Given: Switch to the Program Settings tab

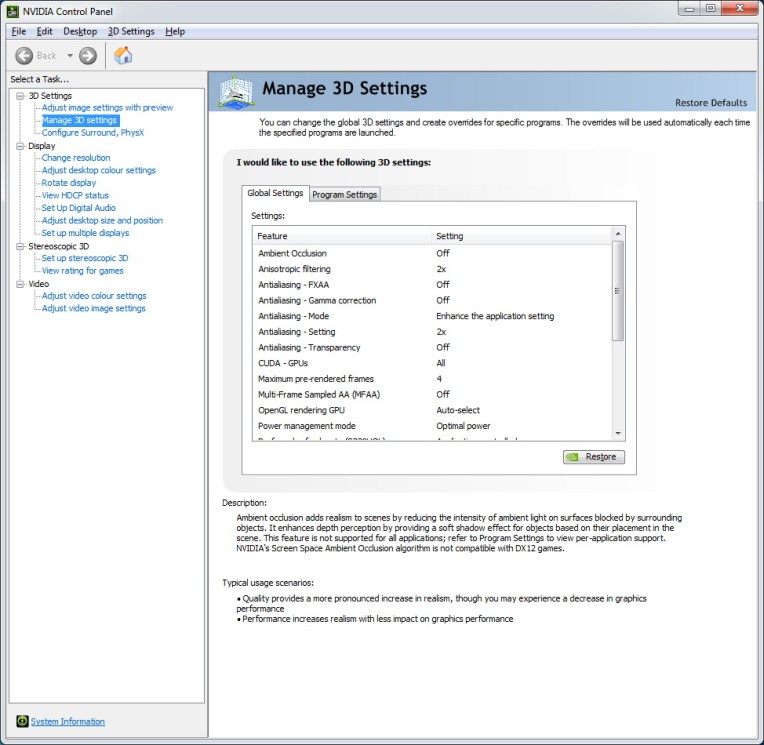Looking at the screenshot, I should [x=344, y=194].
